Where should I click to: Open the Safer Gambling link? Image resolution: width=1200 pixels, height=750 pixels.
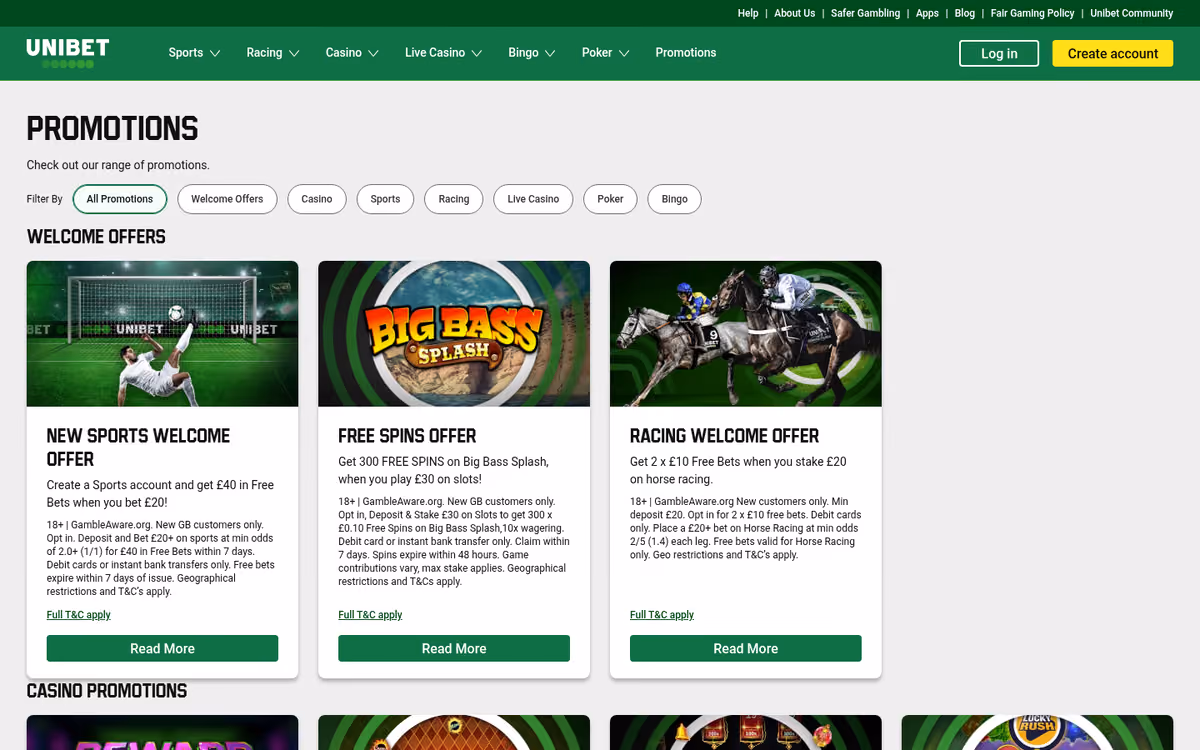tap(865, 13)
